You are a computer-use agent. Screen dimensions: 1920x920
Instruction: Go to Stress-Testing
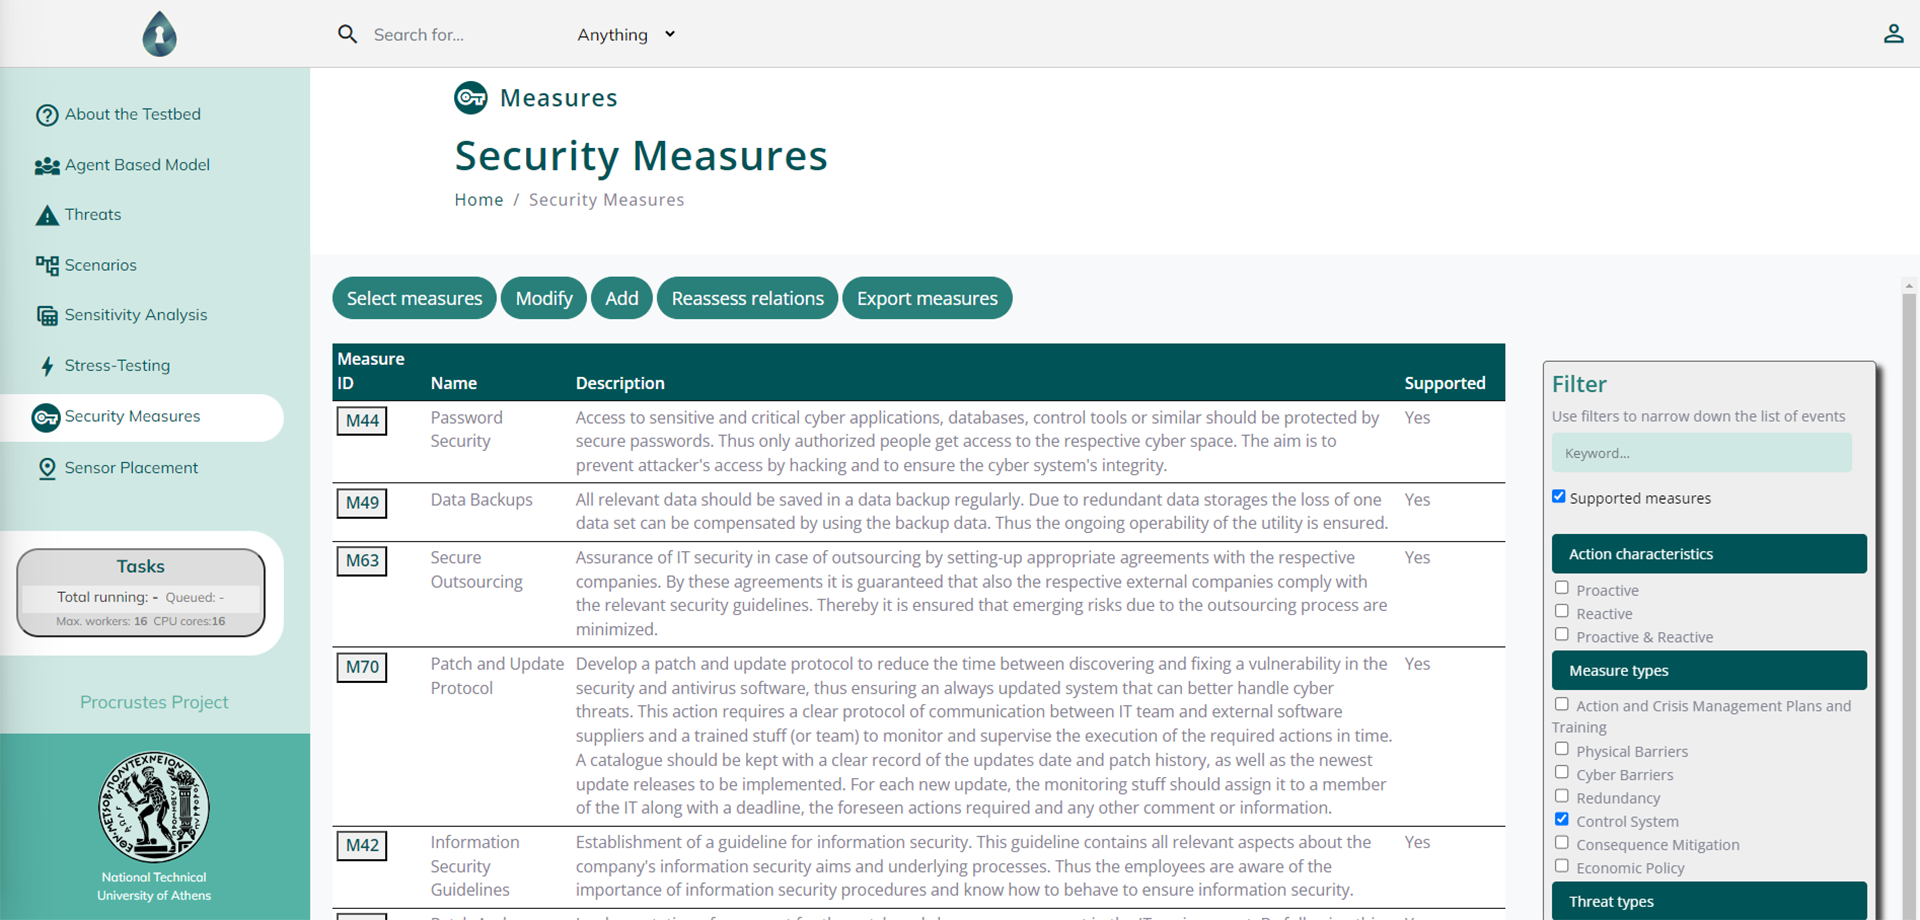pos(117,365)
